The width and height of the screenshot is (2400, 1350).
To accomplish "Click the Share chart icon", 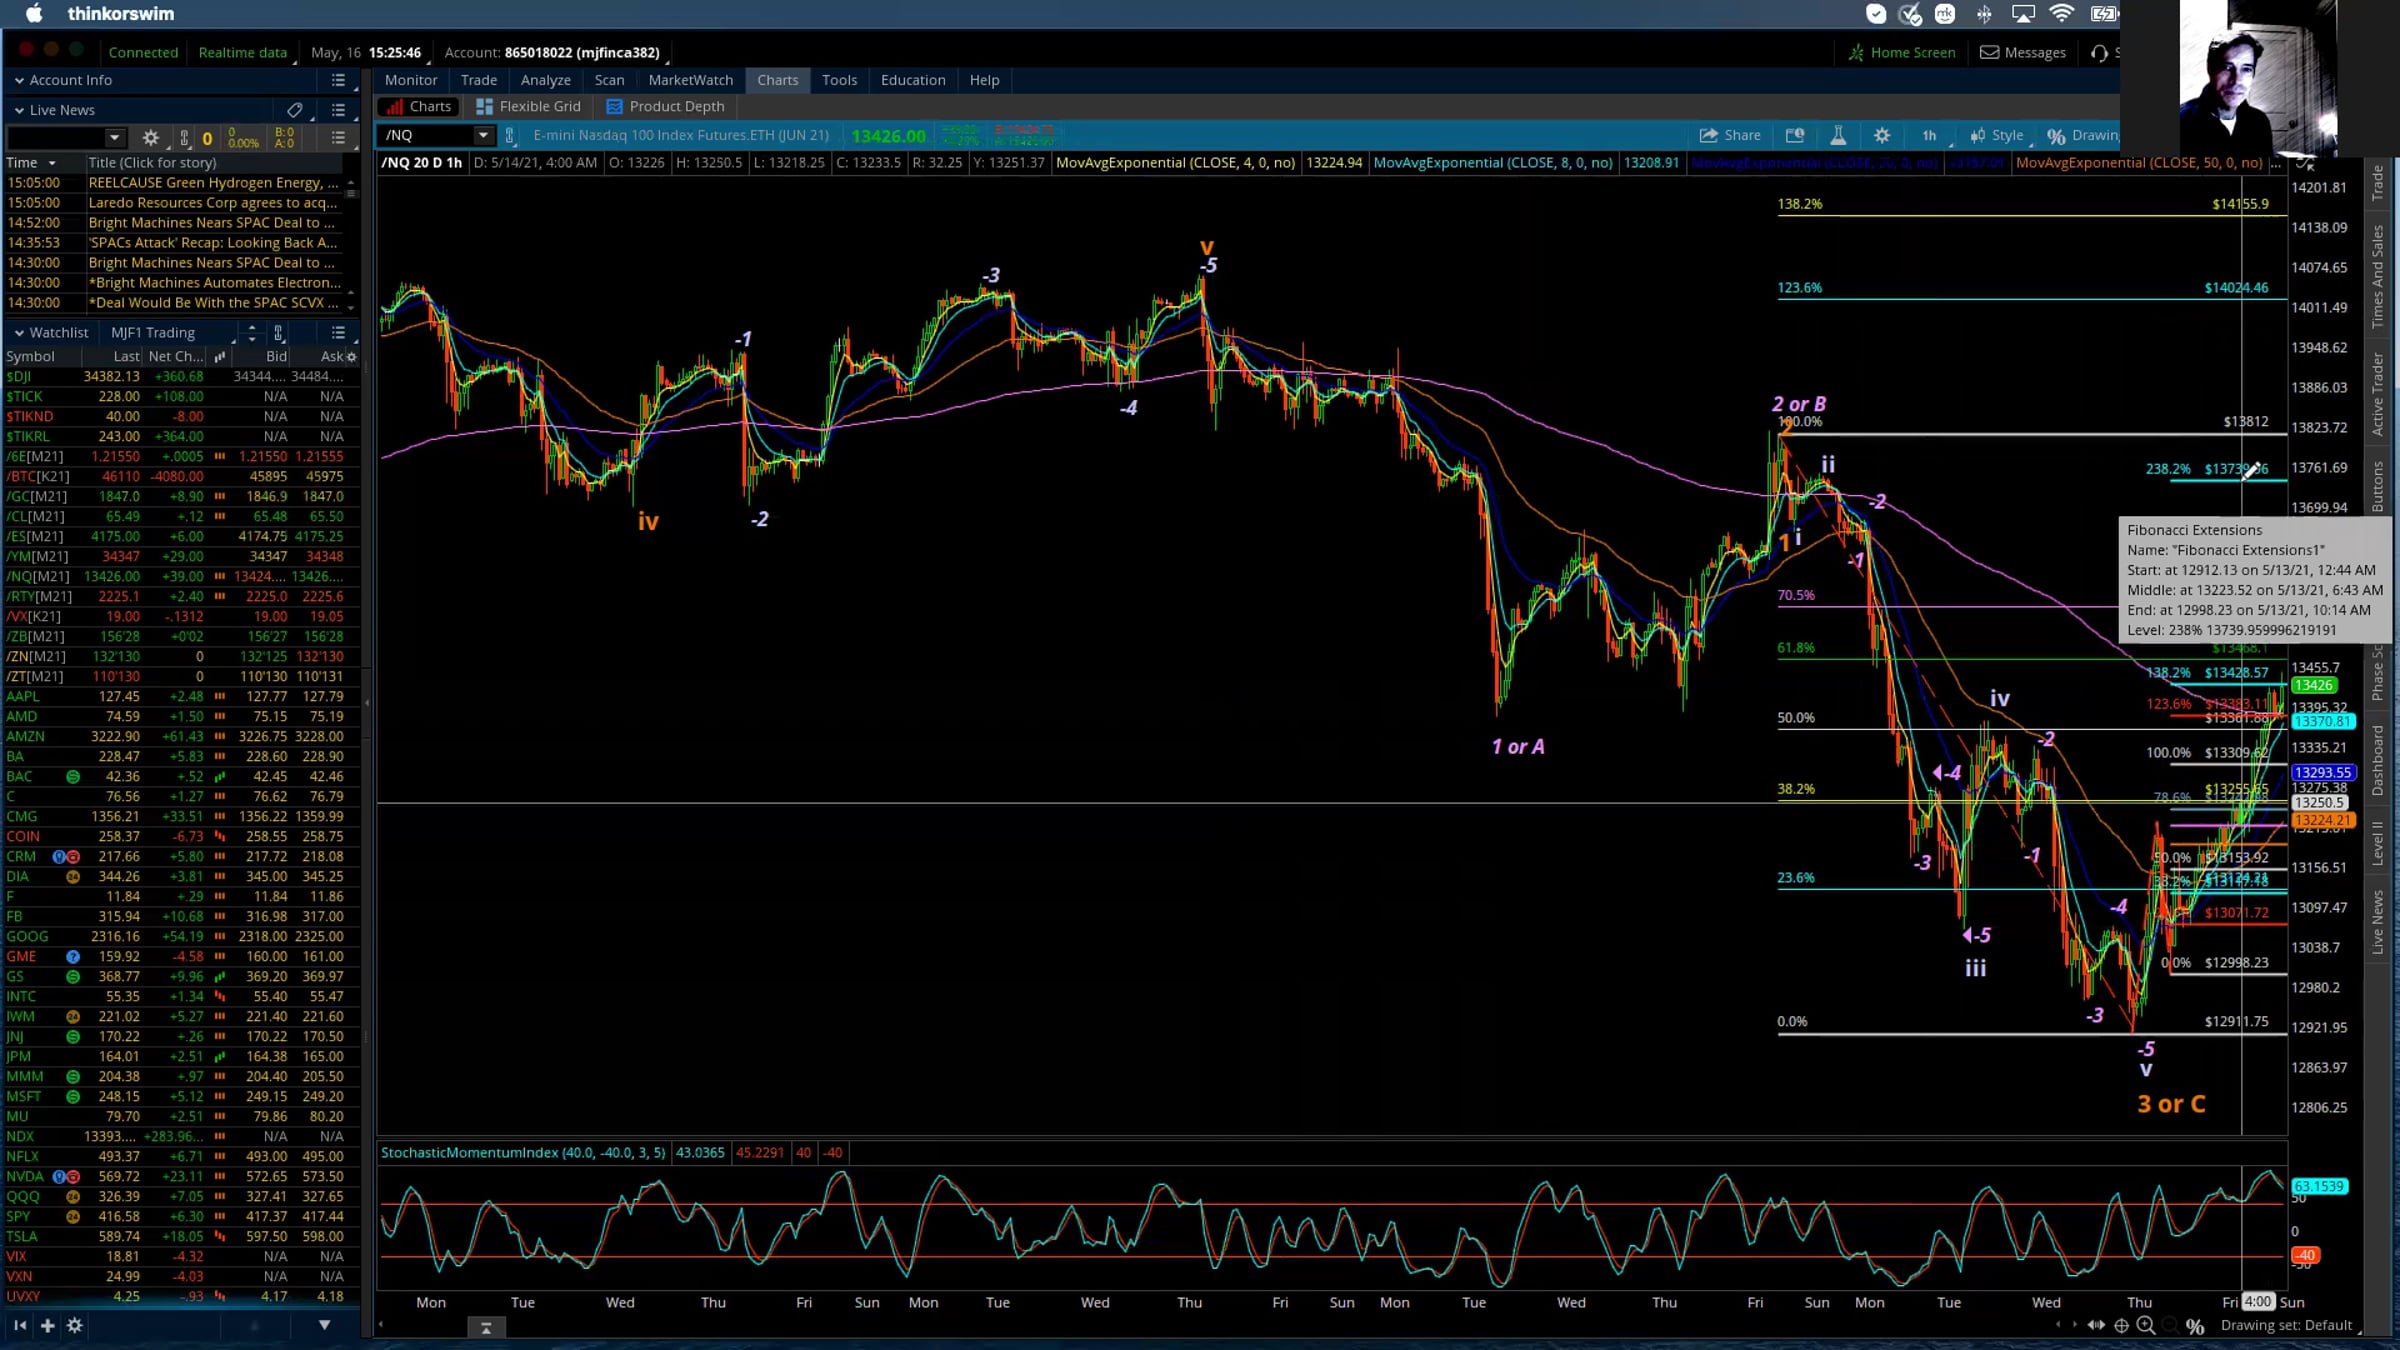I will pyautogui.click(x=1729, y=135).
